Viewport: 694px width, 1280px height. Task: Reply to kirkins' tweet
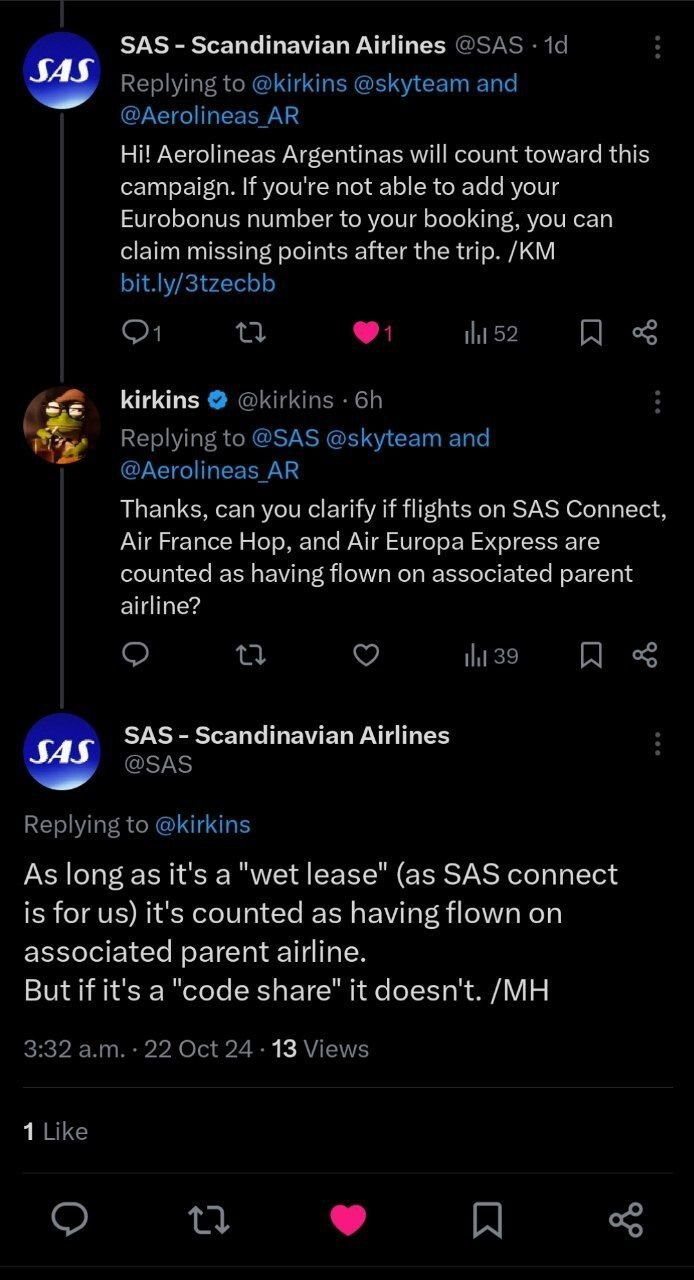pyautogui.click(x=135, y=655)
